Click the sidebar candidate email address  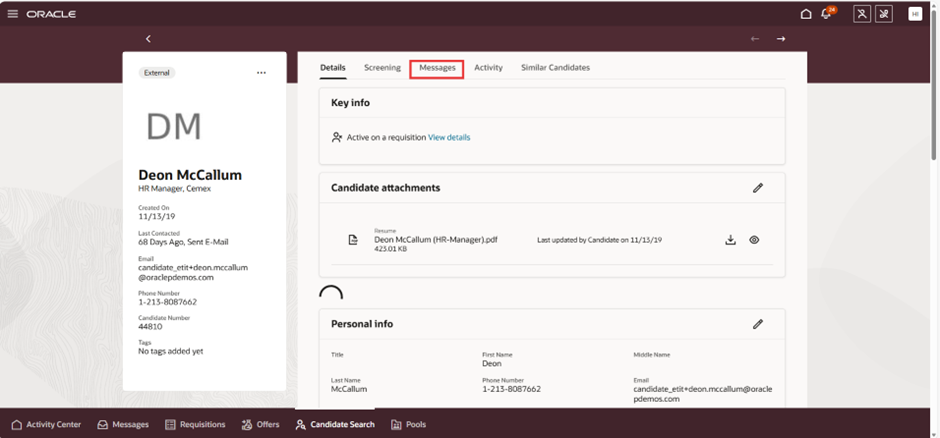point(193,273)
